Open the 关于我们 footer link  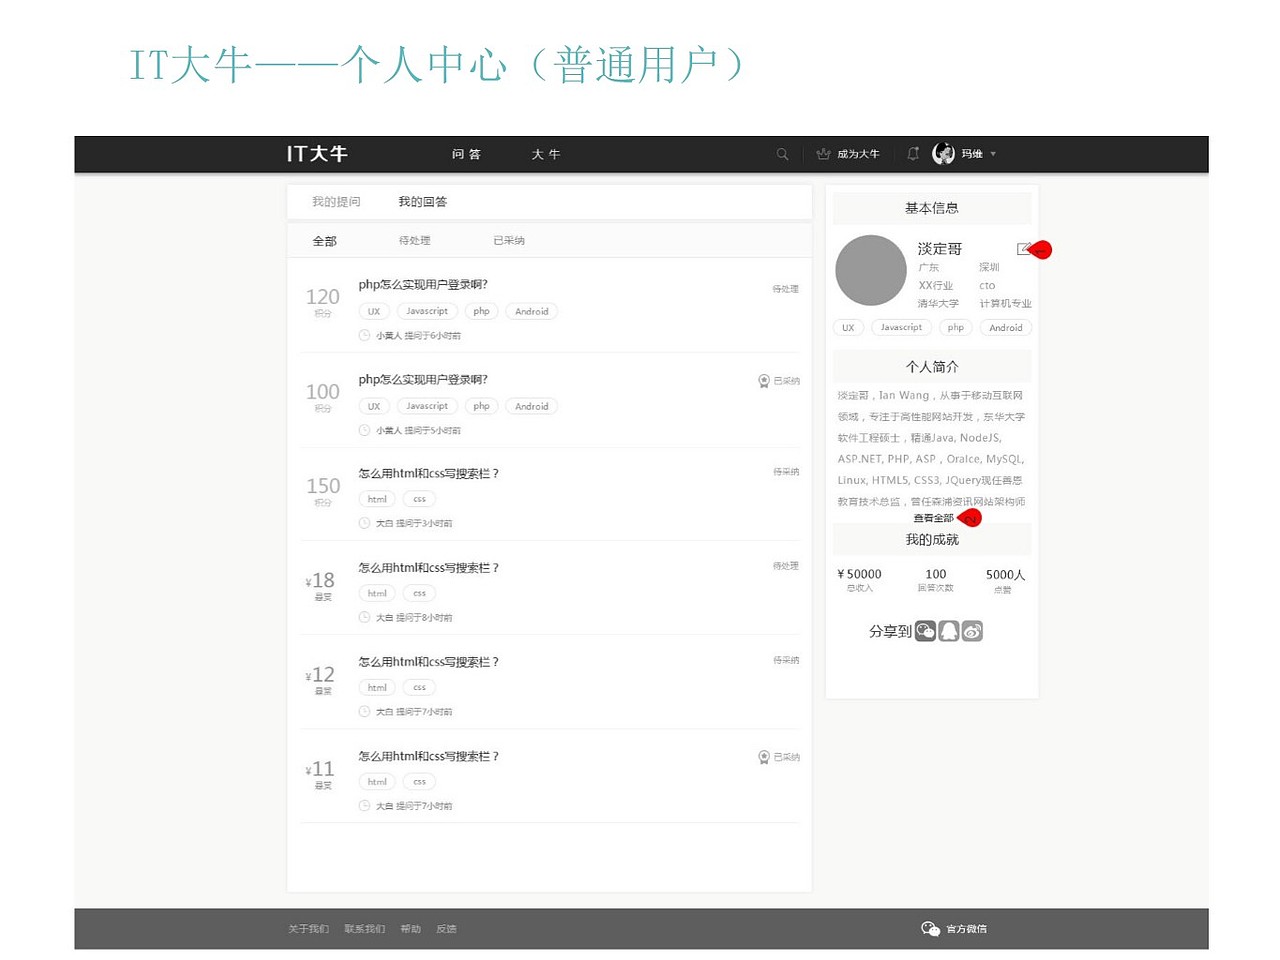pos(308,929)
